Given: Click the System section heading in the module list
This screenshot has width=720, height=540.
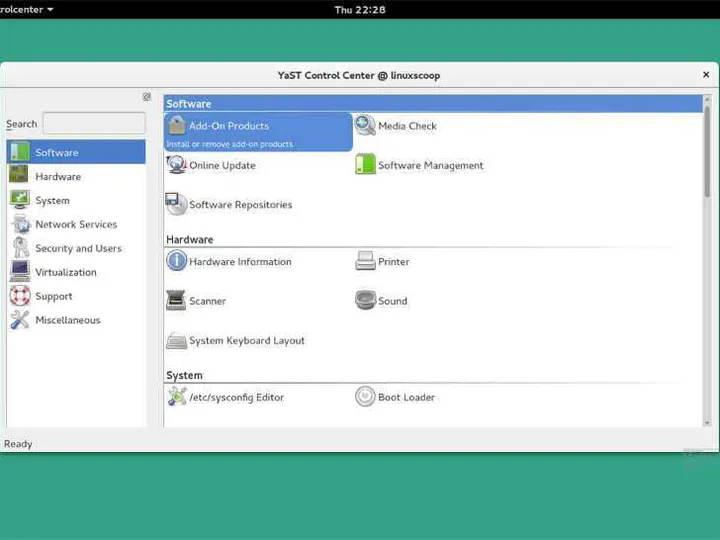Looking at the screenshot, I should 184,376.
